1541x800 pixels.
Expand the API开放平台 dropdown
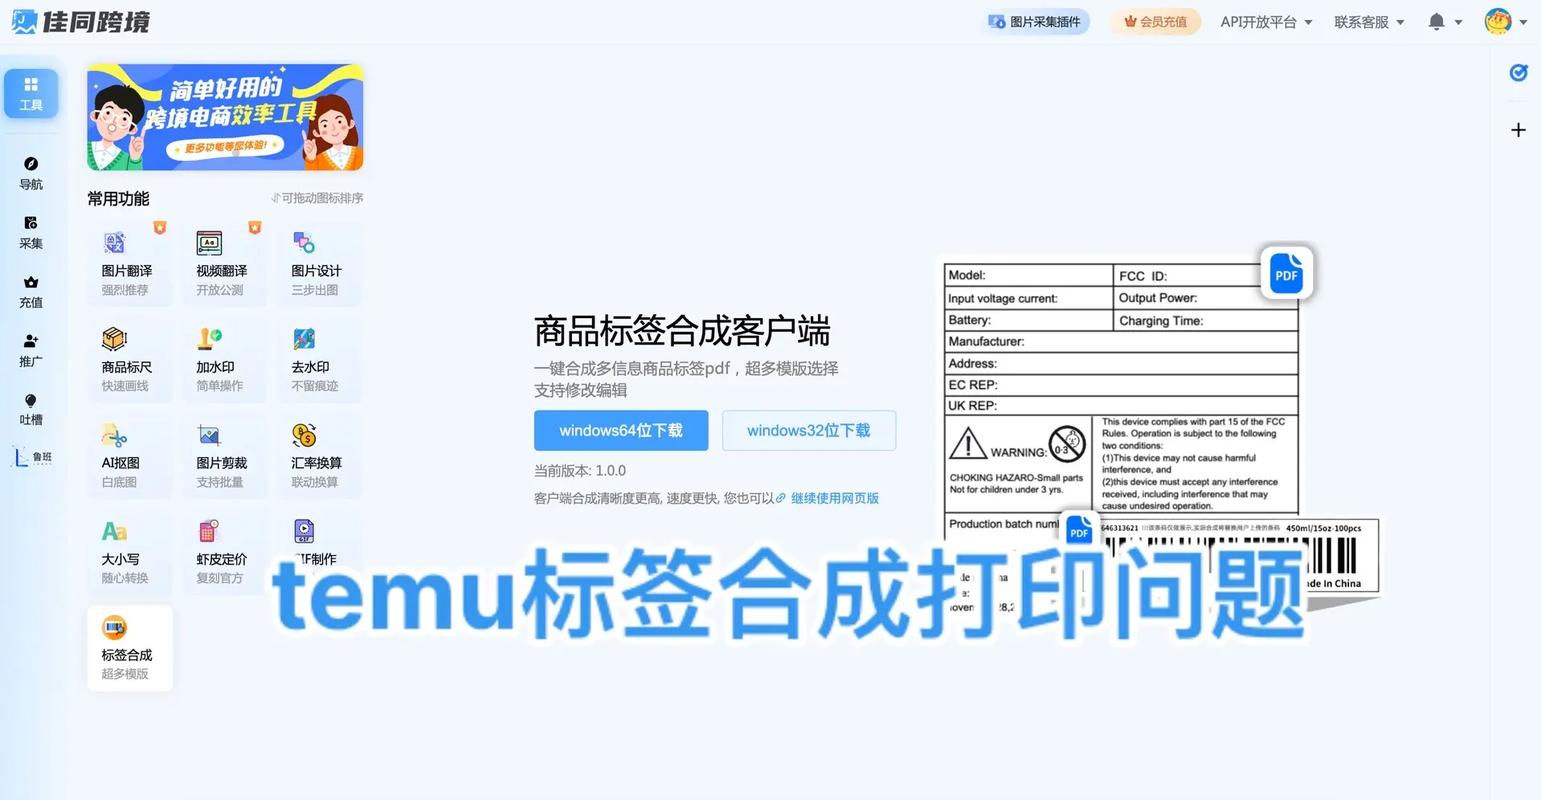tap(1266, 21)
